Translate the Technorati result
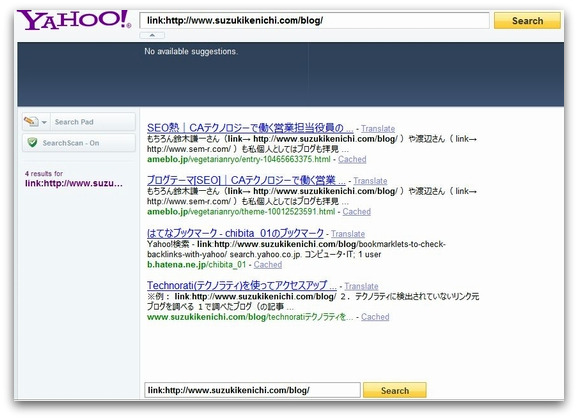 pos(361,286)
